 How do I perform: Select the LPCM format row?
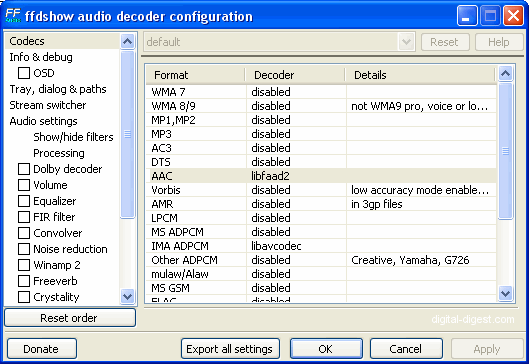[321, 218]
